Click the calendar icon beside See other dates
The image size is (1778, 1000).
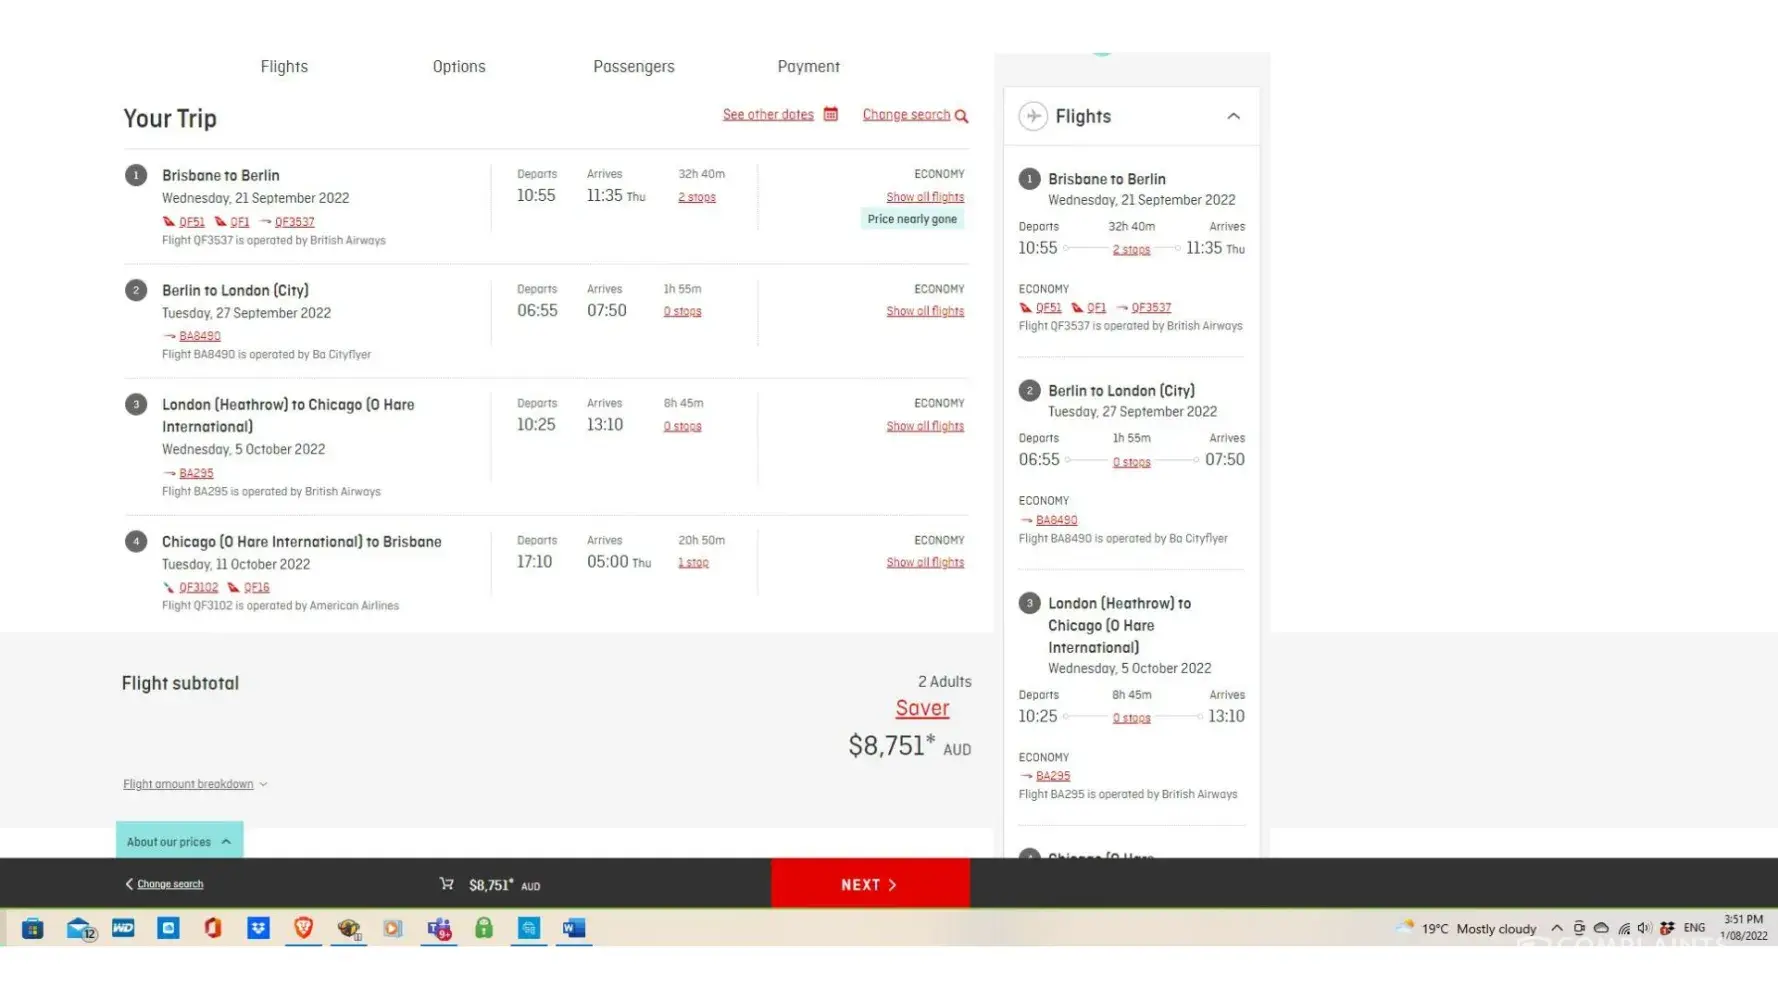830,114
